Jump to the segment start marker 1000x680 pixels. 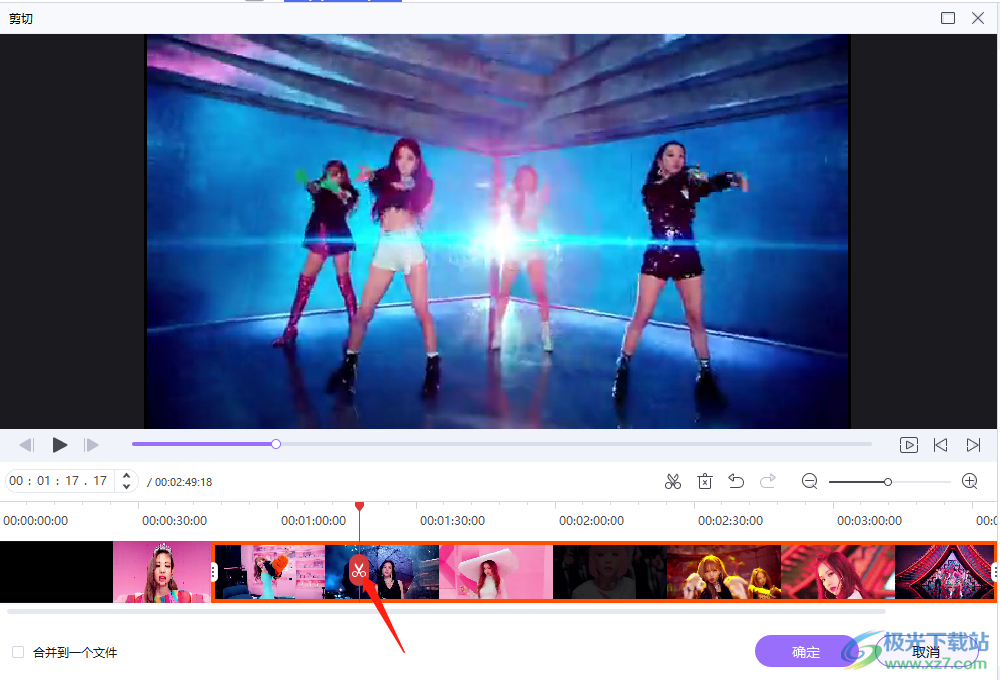click(940, 445)
